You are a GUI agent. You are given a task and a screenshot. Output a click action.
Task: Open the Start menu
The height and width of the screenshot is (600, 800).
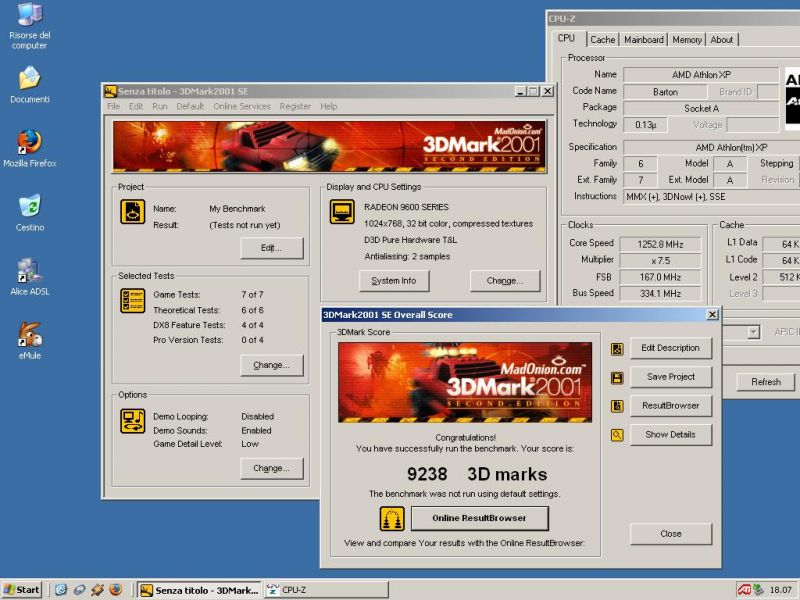21,590
